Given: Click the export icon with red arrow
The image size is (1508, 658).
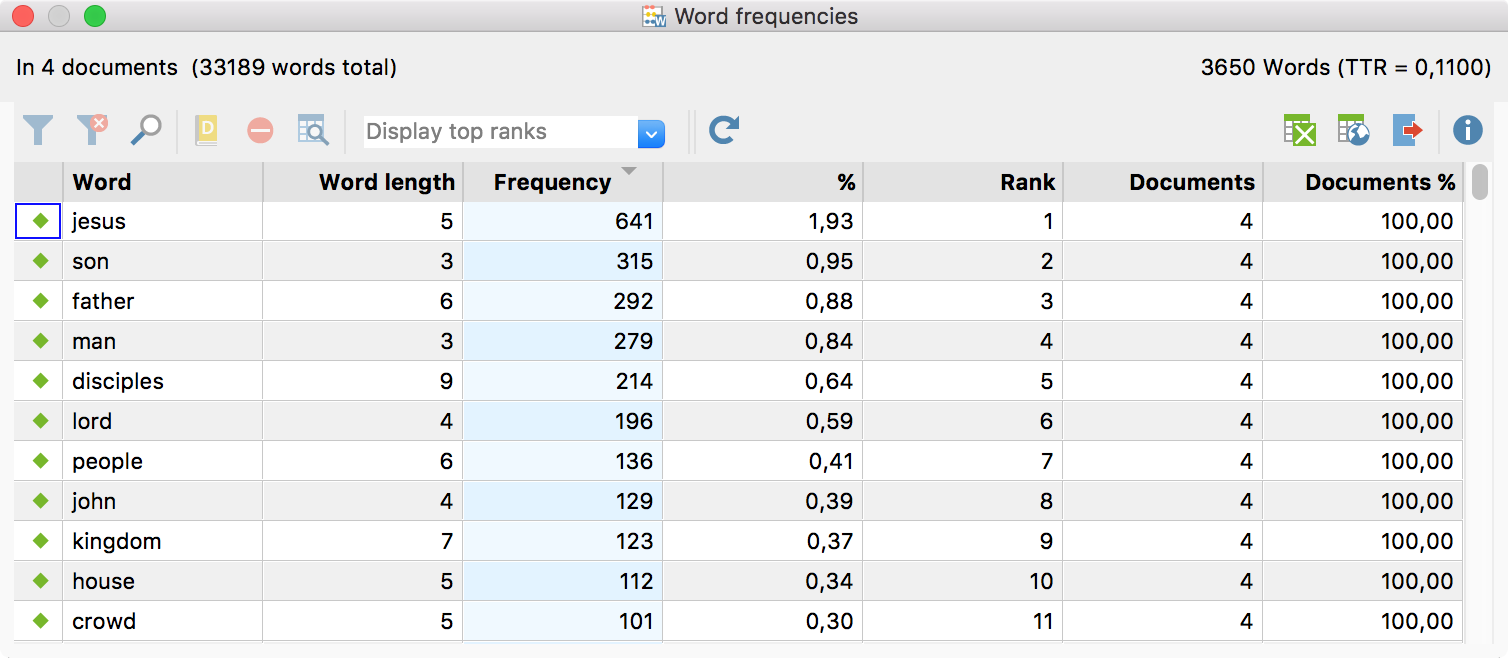Looking at the screenshot, I should (x=1407, y=131).
